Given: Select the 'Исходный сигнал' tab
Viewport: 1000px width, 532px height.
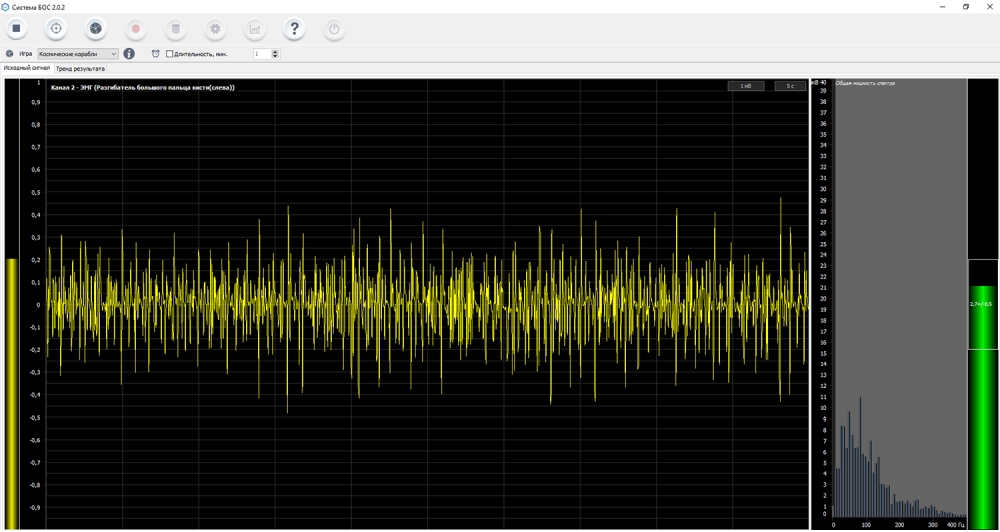Looking at the screenshot, I should tap(27, 69).
